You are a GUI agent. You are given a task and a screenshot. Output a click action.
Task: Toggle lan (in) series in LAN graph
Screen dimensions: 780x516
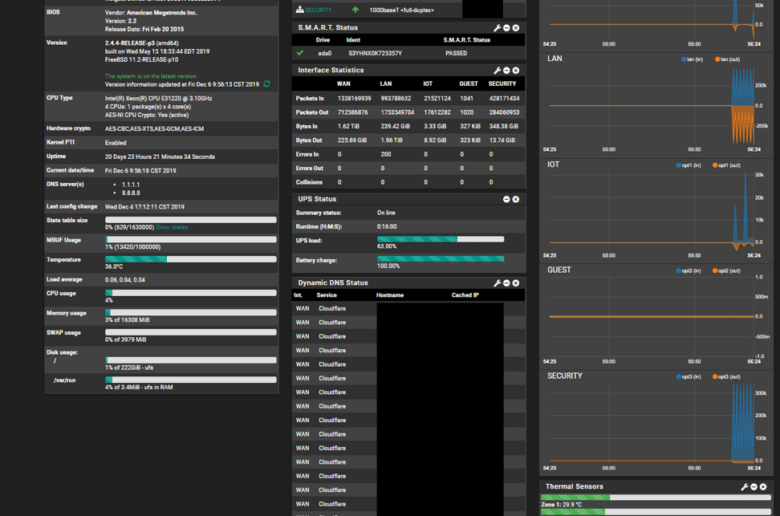pos(692,59)
